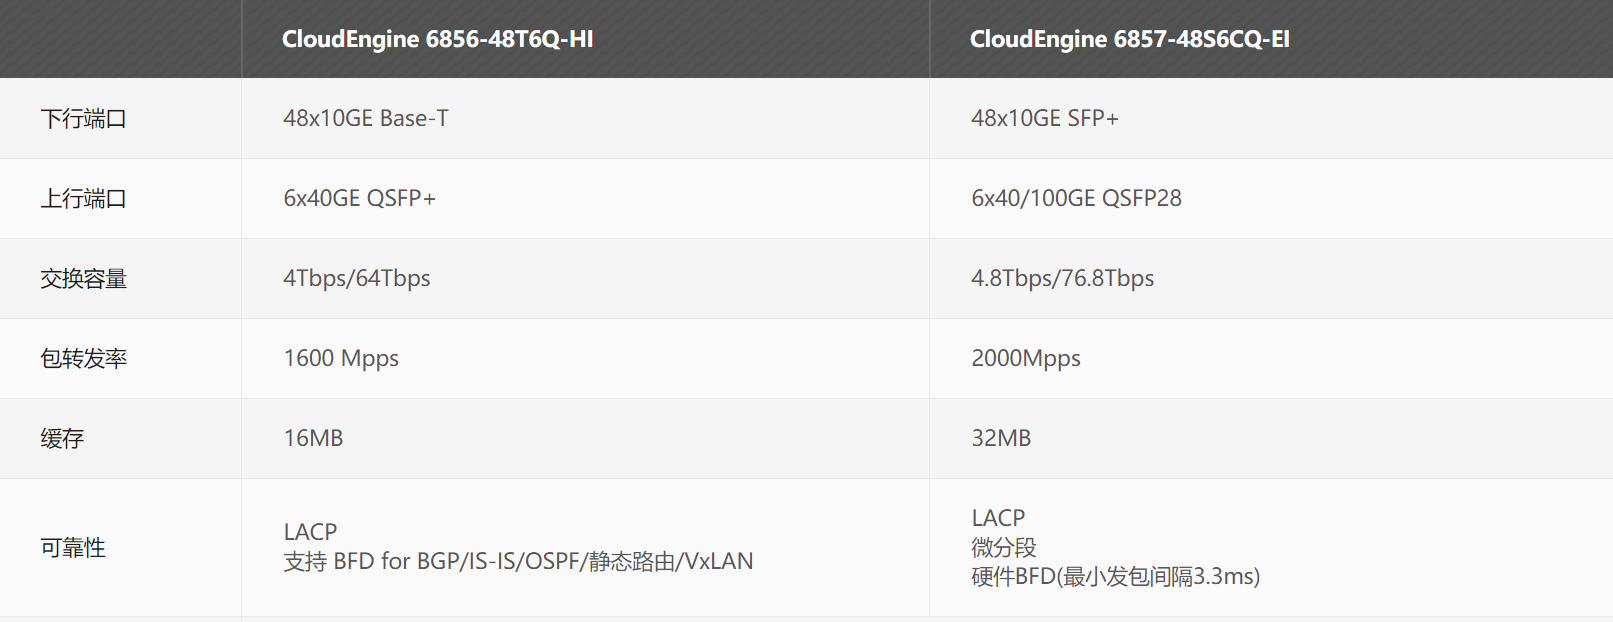Click the 包转发率 row label
The image size is (1613, 622).
pyautogui.click(x=83, y=359)
